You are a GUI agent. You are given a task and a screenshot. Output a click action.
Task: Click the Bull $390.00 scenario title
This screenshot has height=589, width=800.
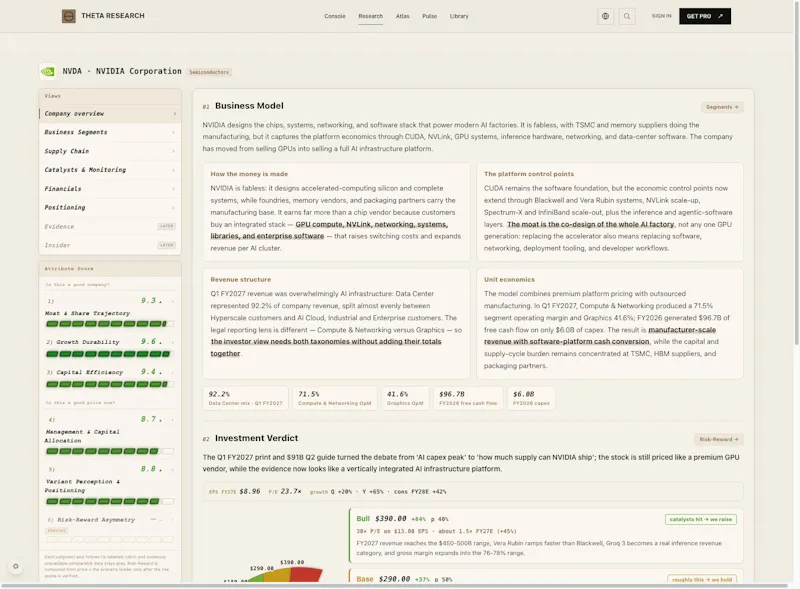pos(382,519)
